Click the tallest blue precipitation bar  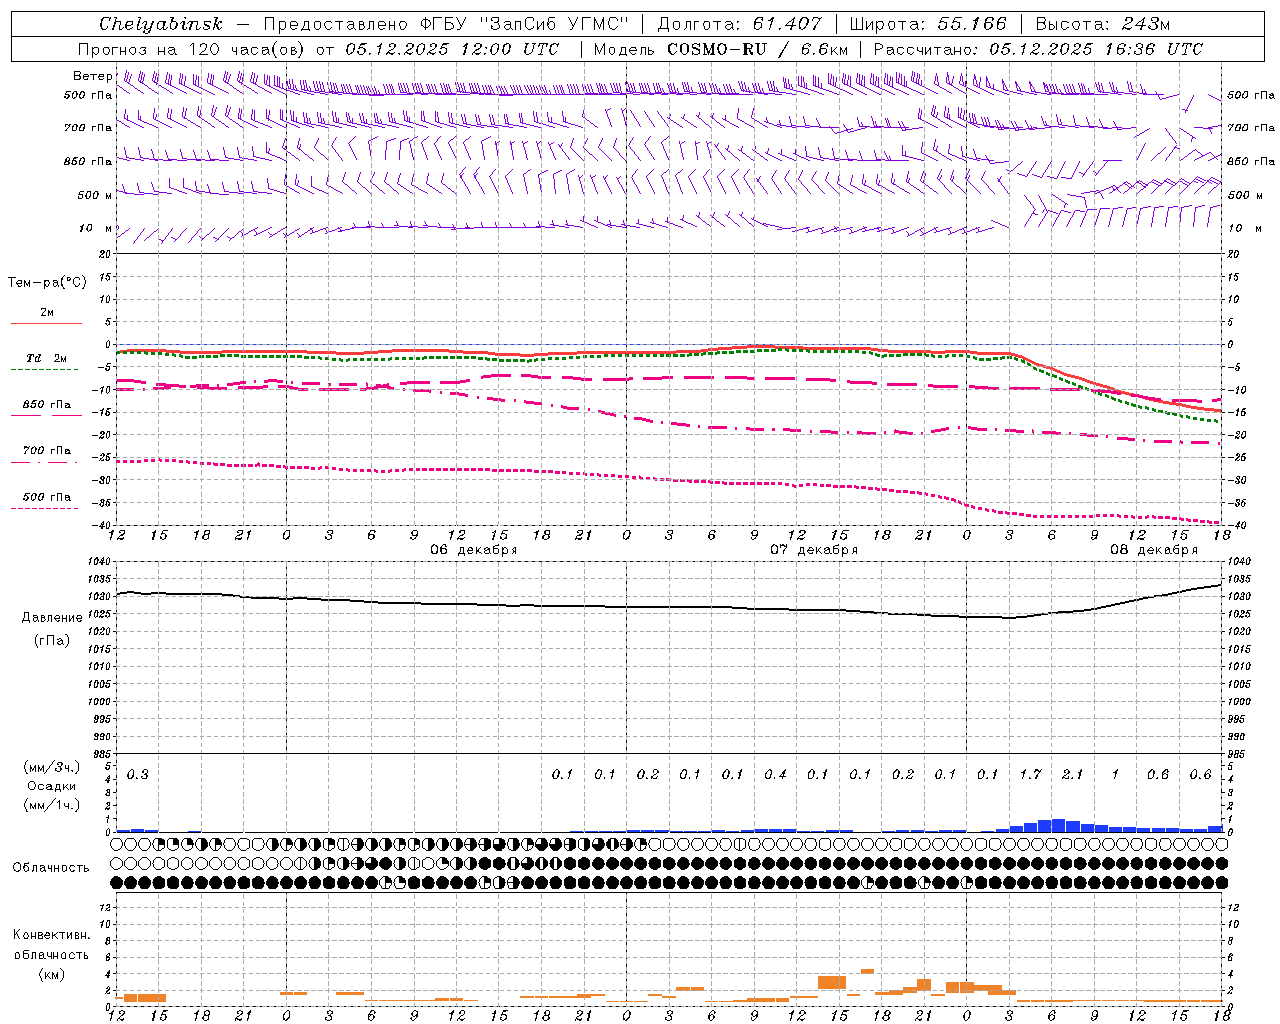click(x=1058, y=826)
